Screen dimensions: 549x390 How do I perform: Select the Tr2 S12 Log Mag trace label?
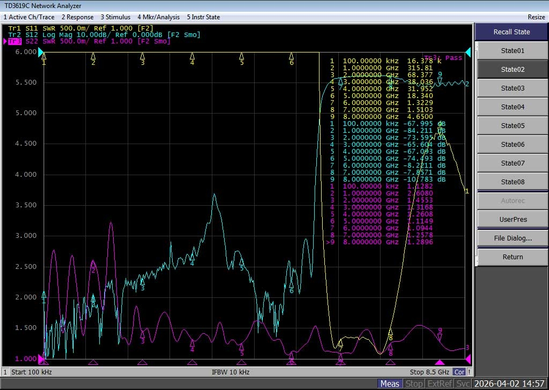pyautogui.click(x=104, y=35)
